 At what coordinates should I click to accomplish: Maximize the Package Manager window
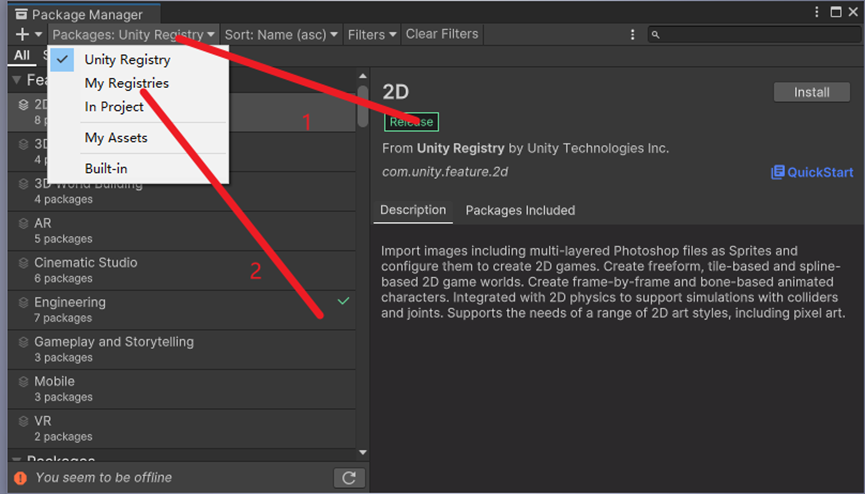pos(836,12)
